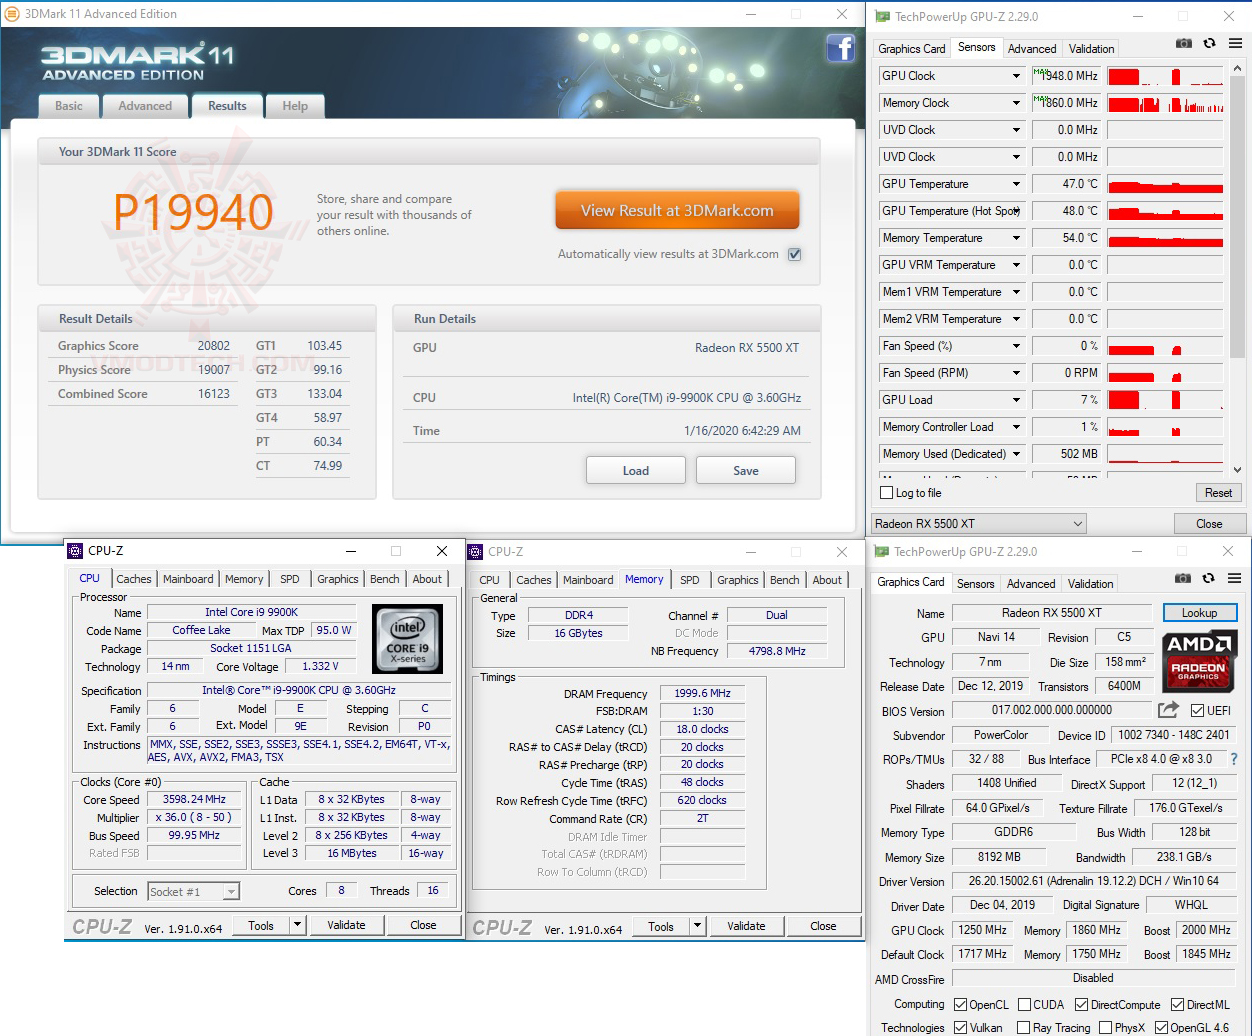Enable Log to file checkbox
Screen dimensions: 1252x1036
point(886,493)
